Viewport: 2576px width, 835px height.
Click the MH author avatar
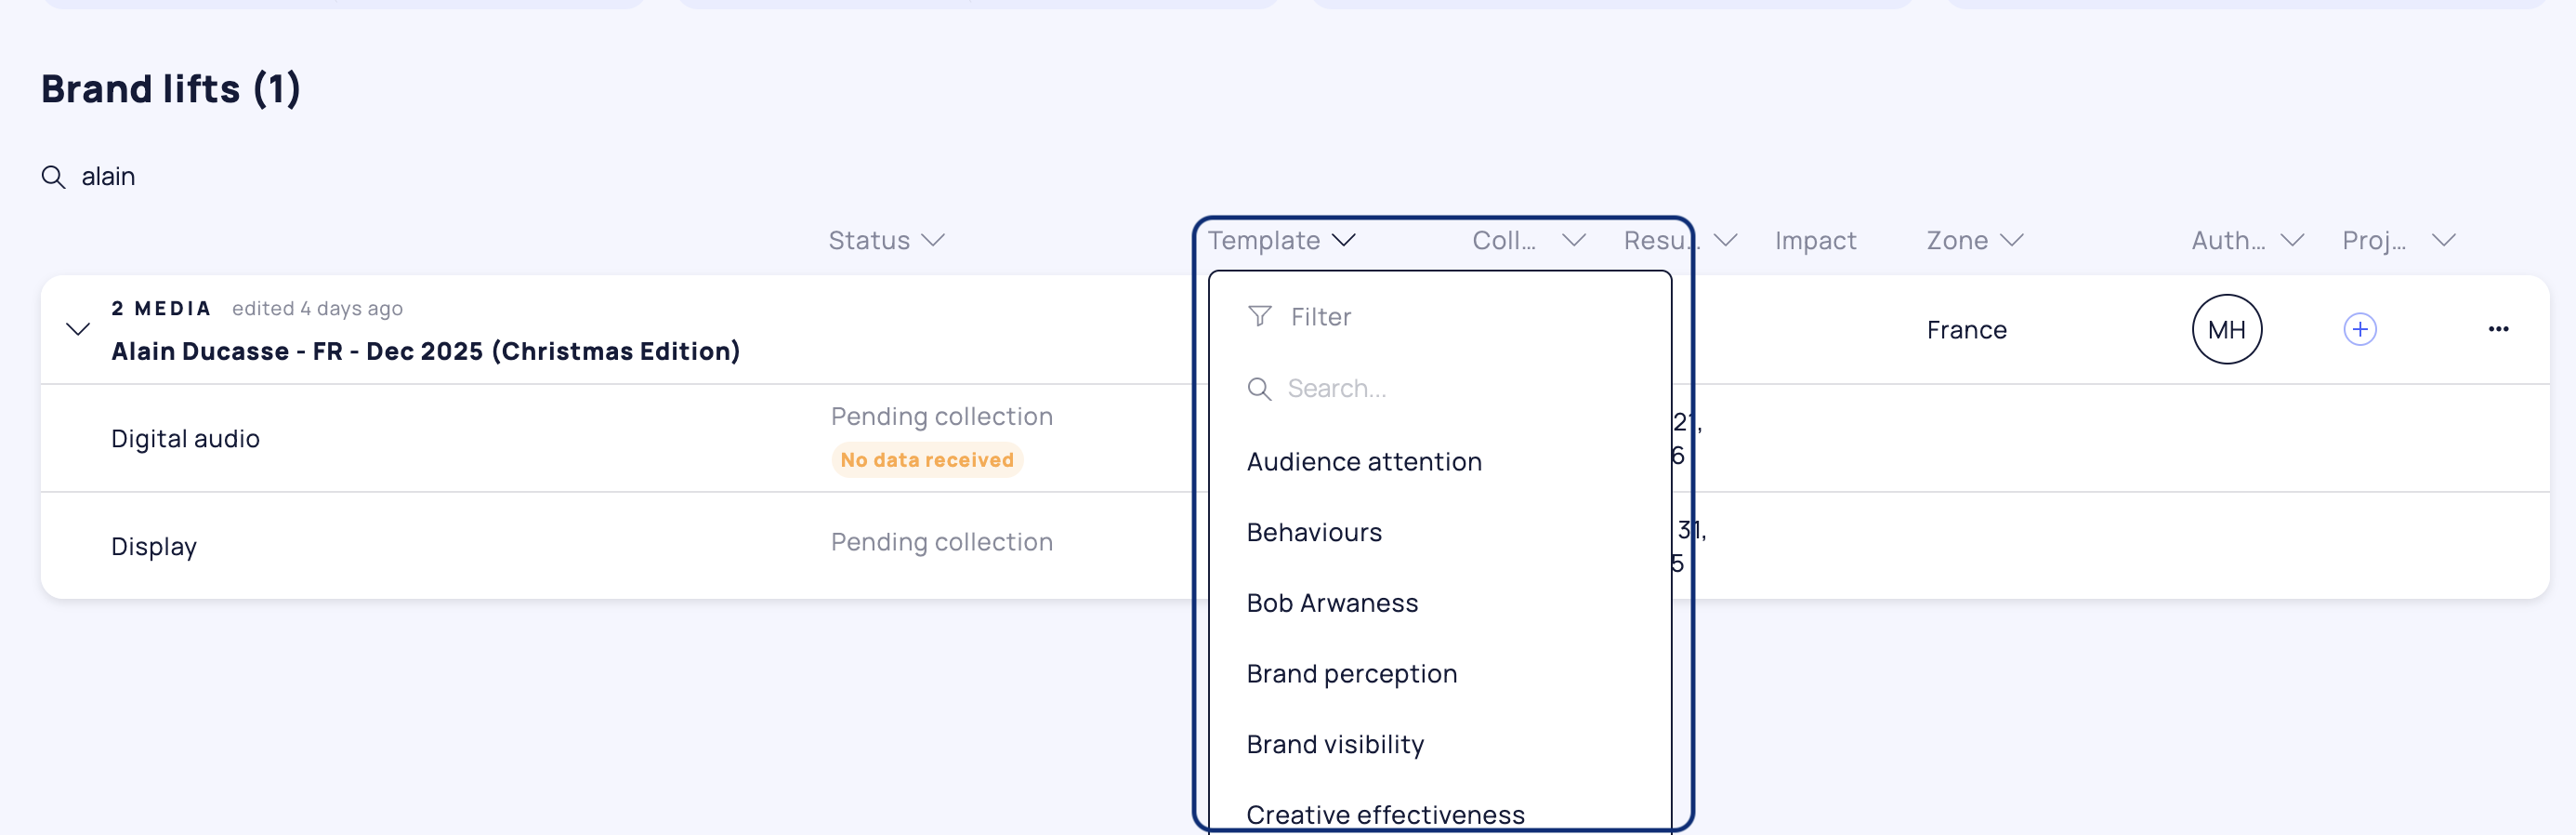2226,329
